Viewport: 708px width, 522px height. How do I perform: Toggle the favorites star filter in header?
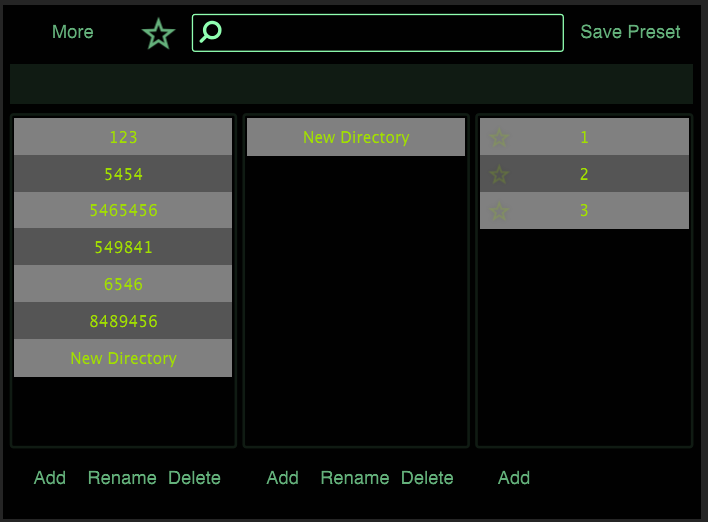click(x=158, y=34)
